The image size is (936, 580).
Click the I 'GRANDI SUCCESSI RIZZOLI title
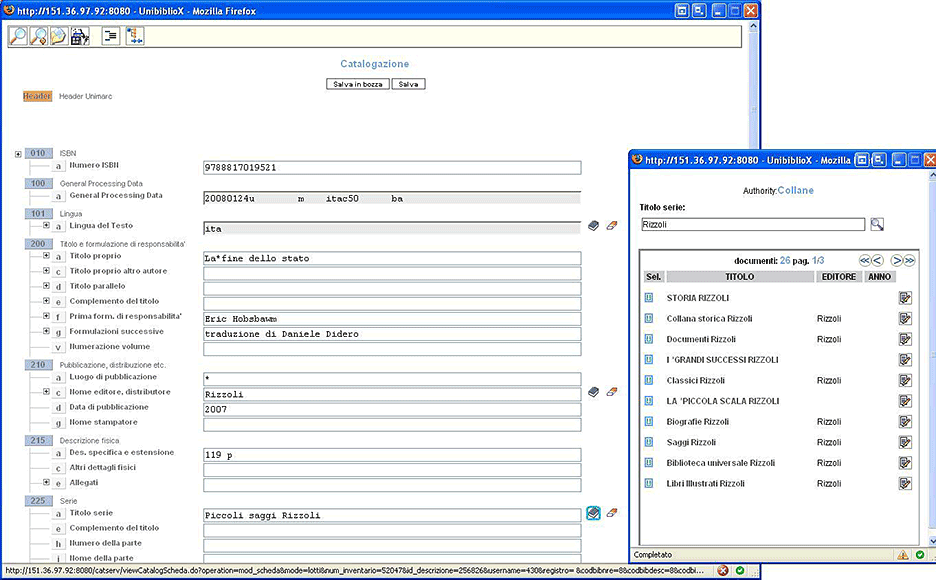(722, 360)
